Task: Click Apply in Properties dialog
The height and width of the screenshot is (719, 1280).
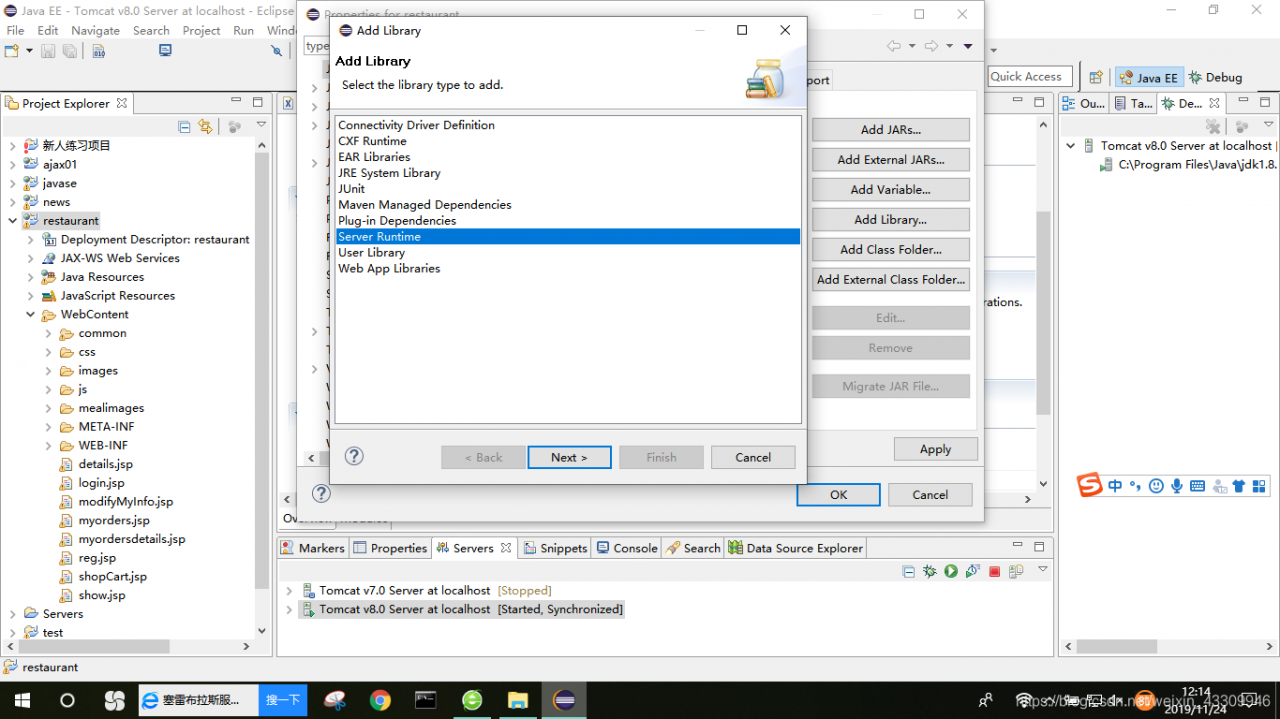Action: 936,449
